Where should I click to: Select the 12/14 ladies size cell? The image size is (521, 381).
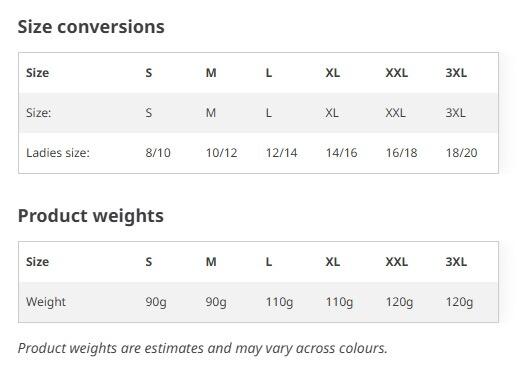click(281, 153)
